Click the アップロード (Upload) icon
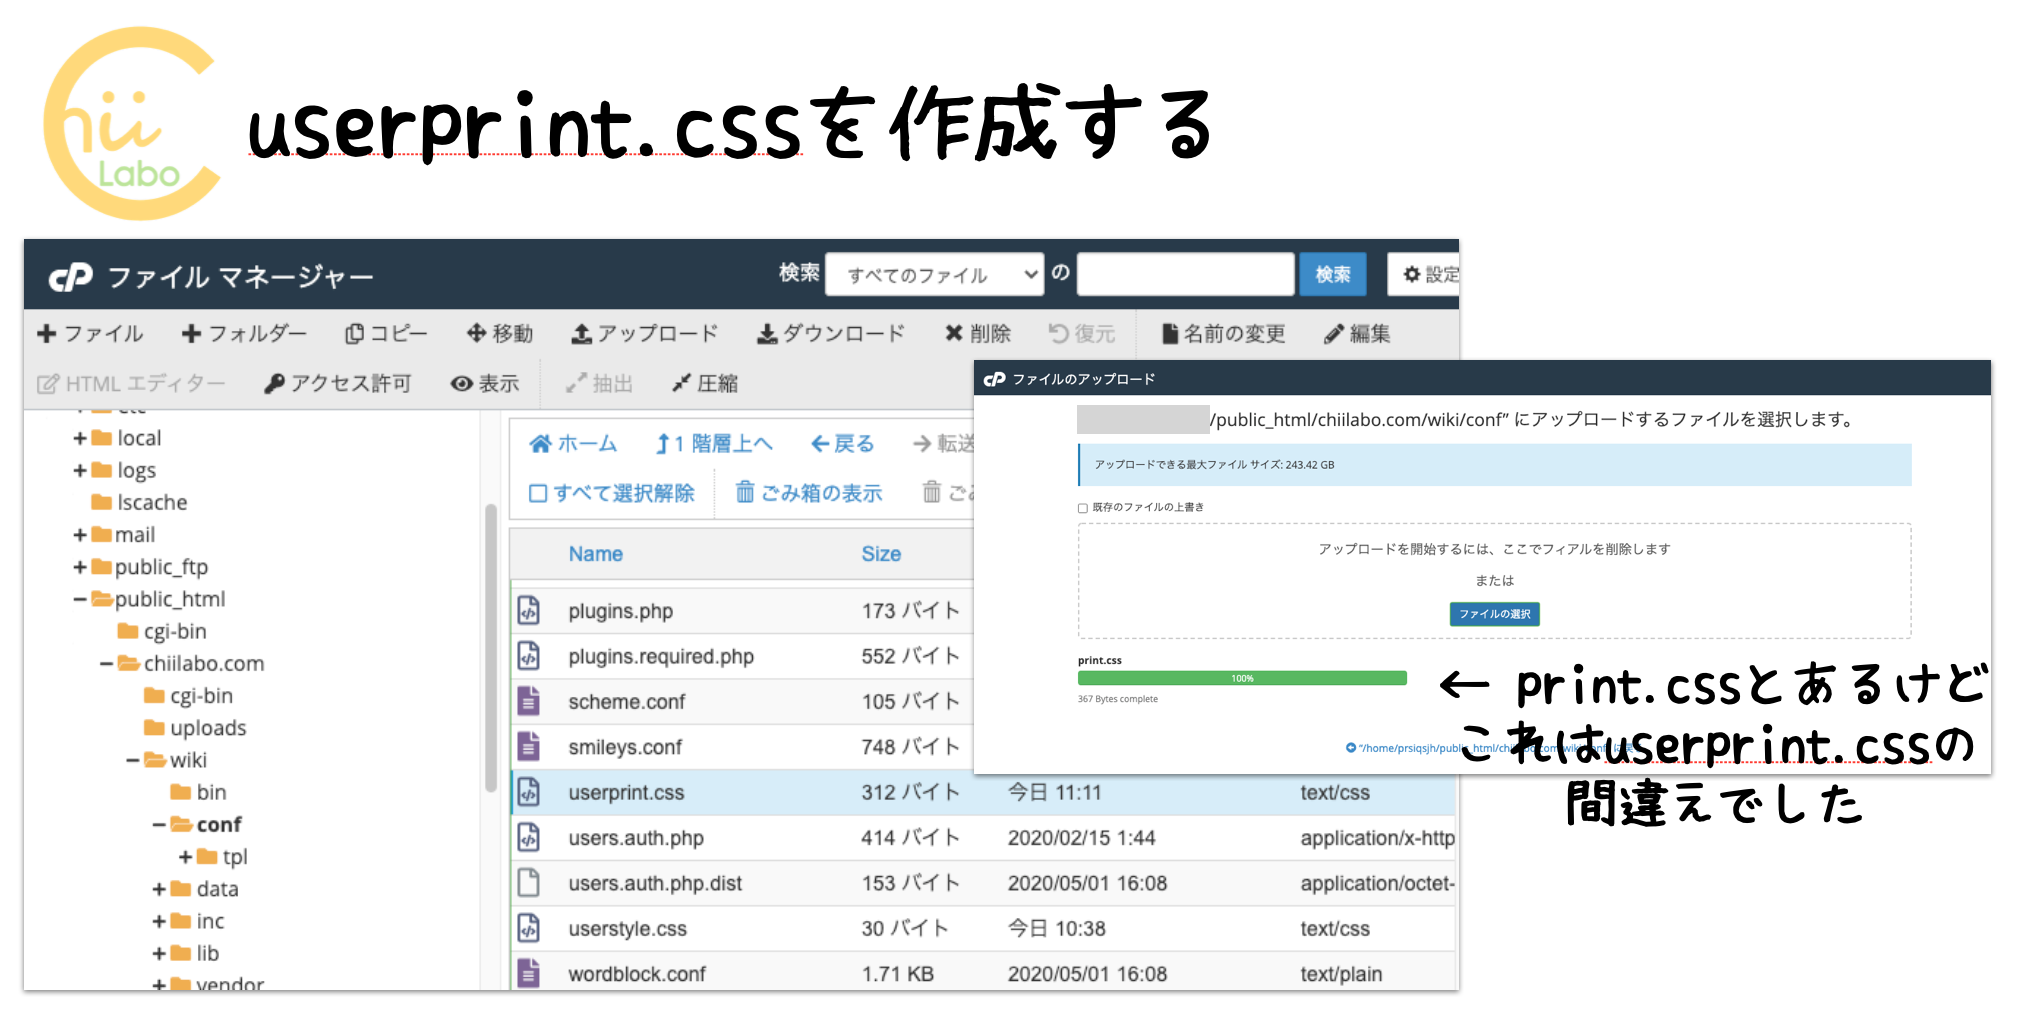 644,334
